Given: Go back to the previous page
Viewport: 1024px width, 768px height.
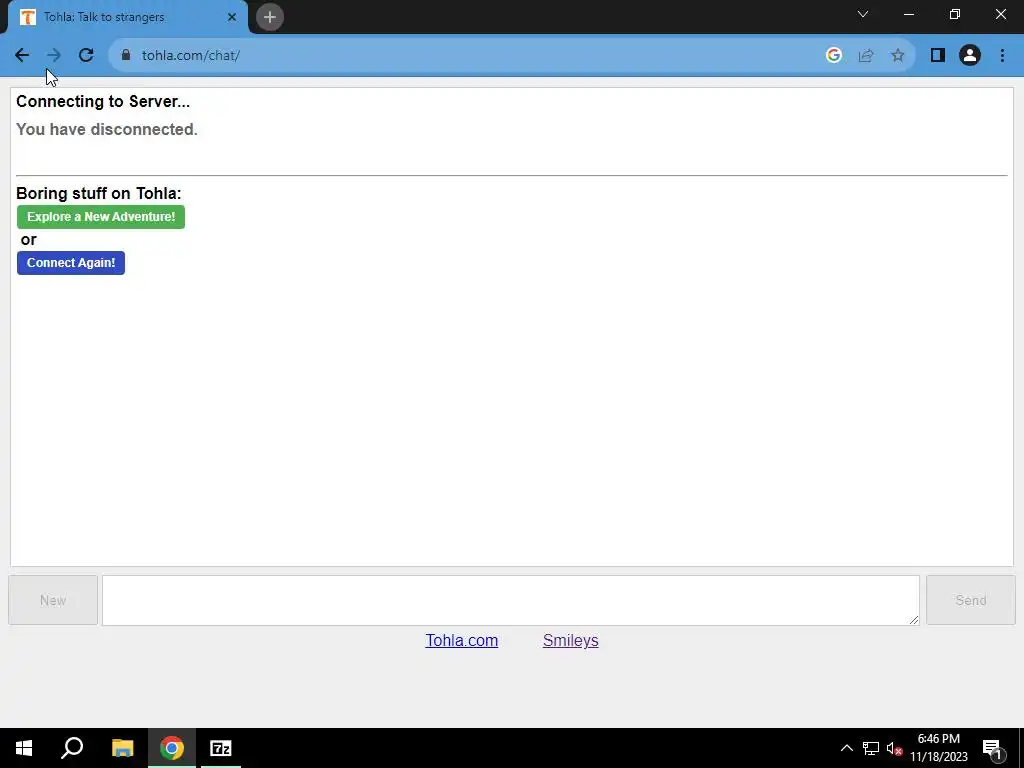Looking at the screenshot, I should pos(22,56).
